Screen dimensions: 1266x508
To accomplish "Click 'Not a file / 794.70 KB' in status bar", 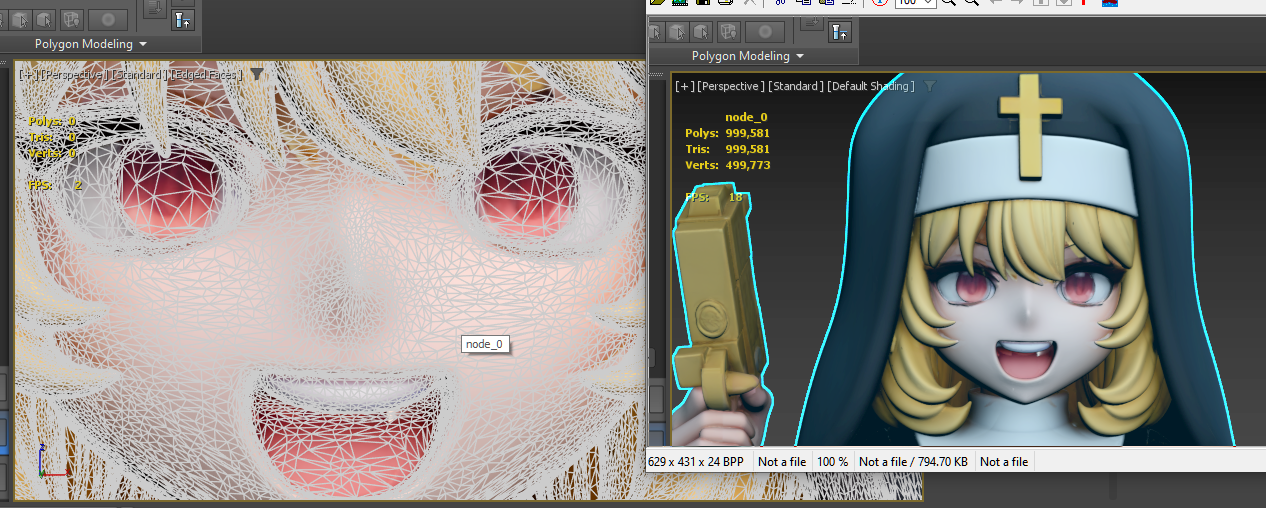I will coord(913,462).
